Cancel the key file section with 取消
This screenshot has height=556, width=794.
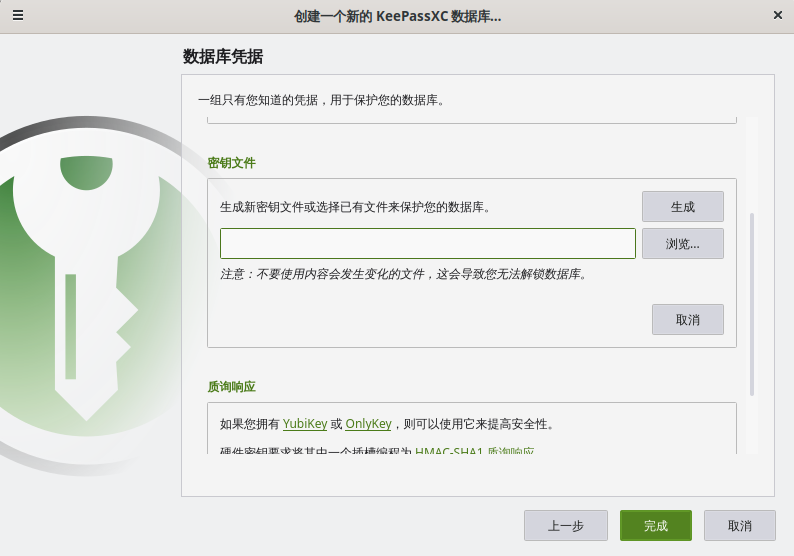tap(688, 320)
